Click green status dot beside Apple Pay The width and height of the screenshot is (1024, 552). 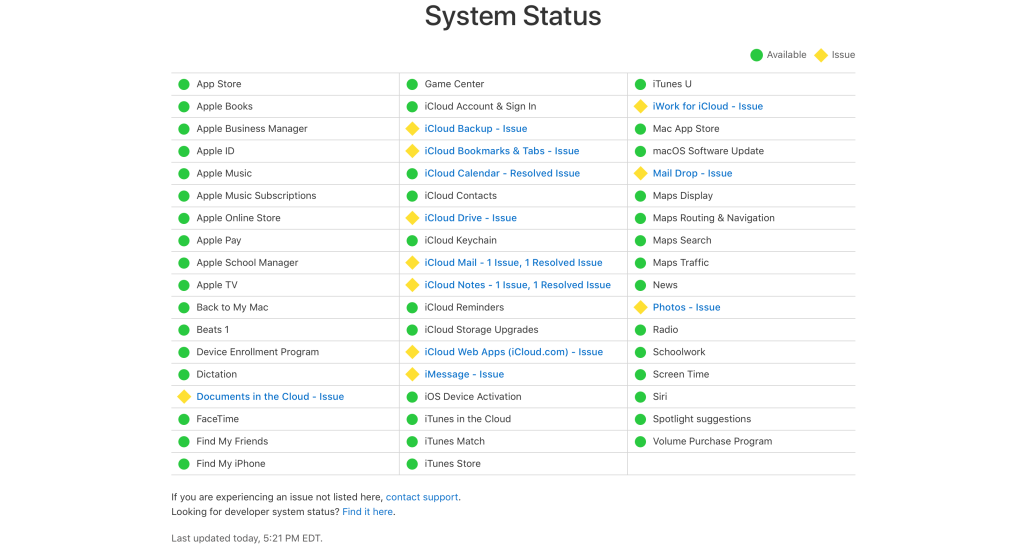[184, 240]
